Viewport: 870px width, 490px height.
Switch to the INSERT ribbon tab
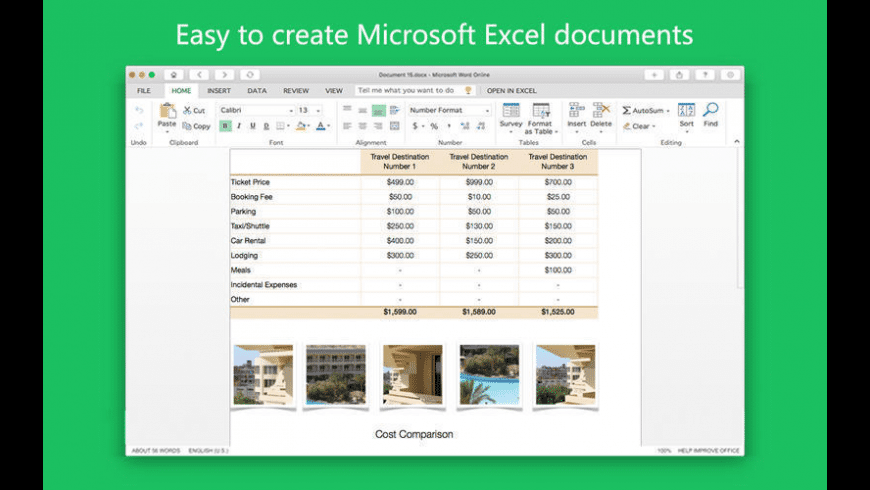coord(219,91)
